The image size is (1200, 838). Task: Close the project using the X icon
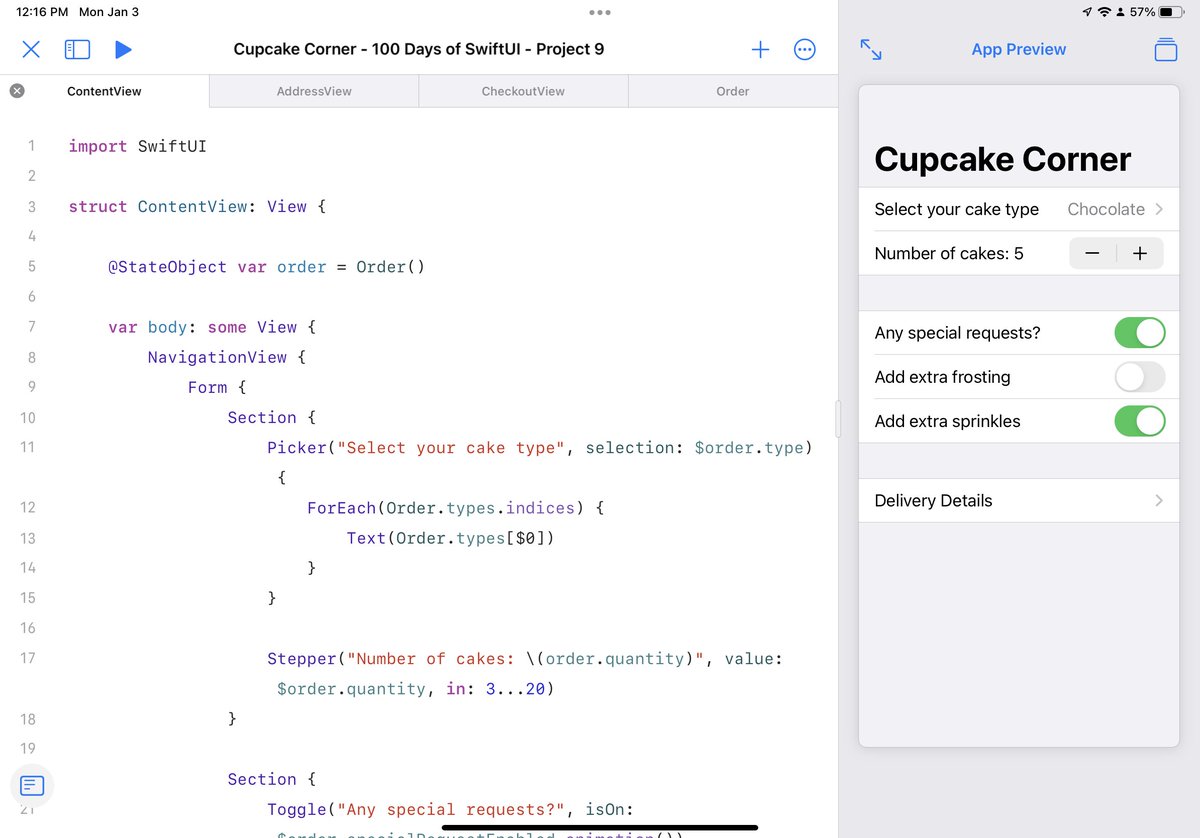[30, 49]
